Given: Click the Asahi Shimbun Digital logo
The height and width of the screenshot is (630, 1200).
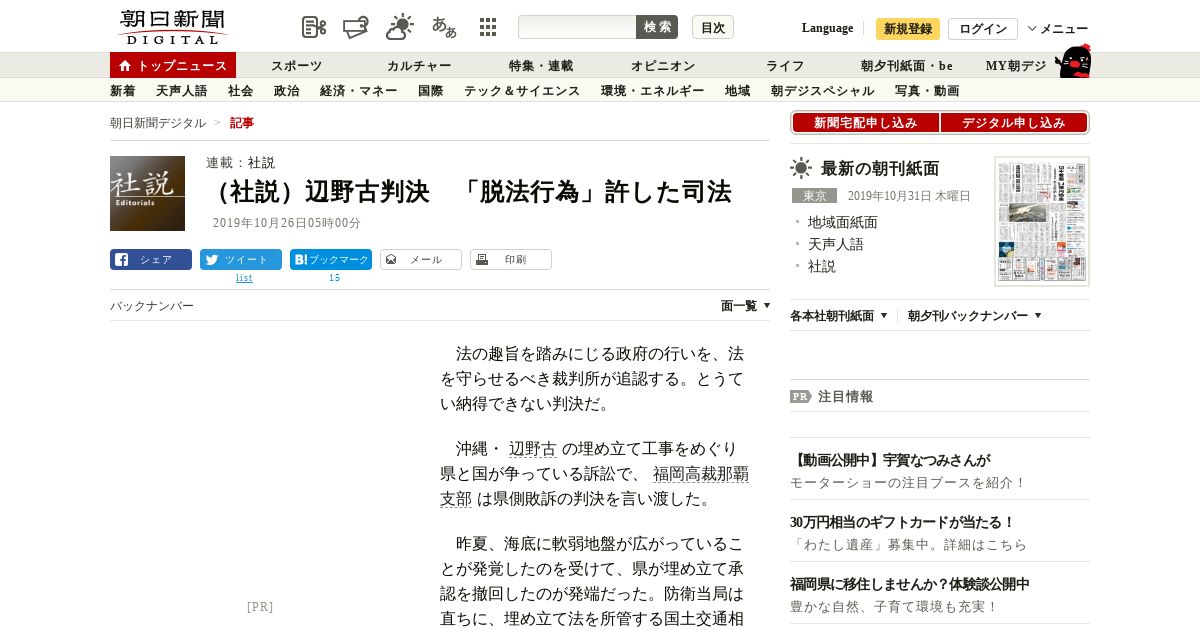Looking at the screenshot, I should (x=172, y=27).
